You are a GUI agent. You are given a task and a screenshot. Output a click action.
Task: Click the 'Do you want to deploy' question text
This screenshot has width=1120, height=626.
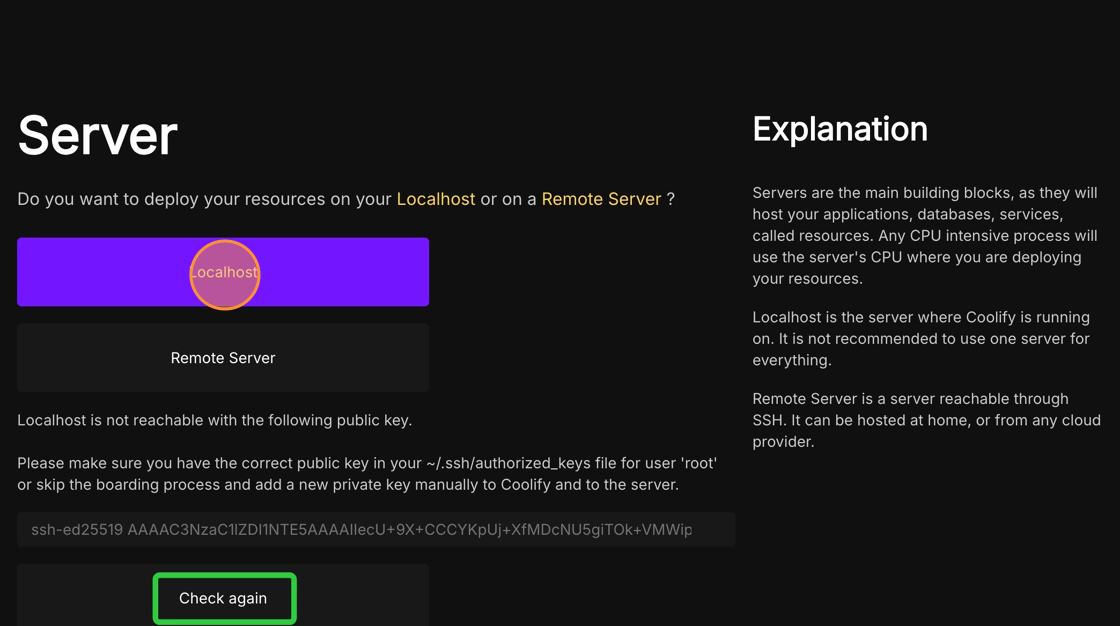204,199
